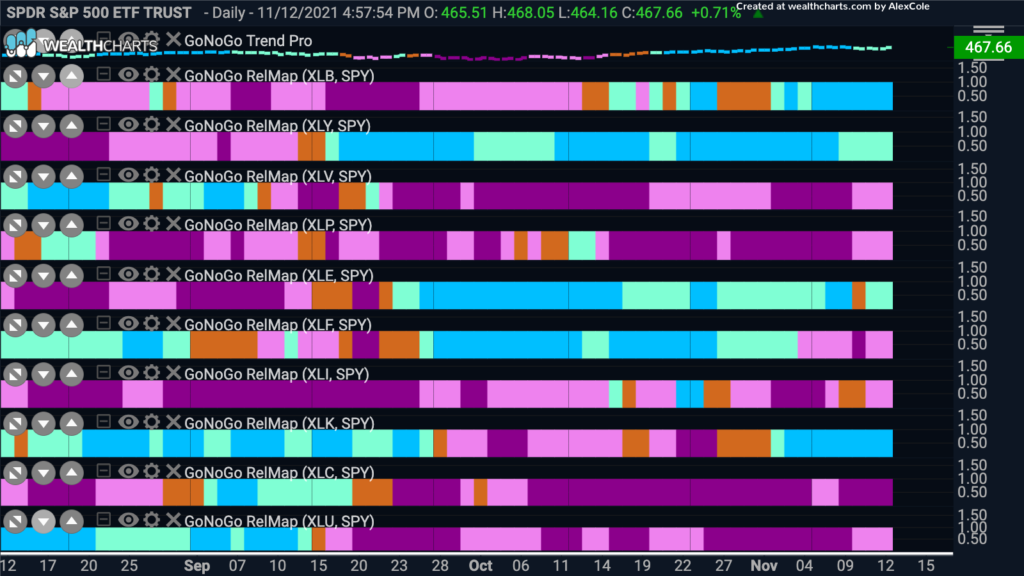
Task: Move the XLU RelMap pane up
Action: click(x=72, y=522)
